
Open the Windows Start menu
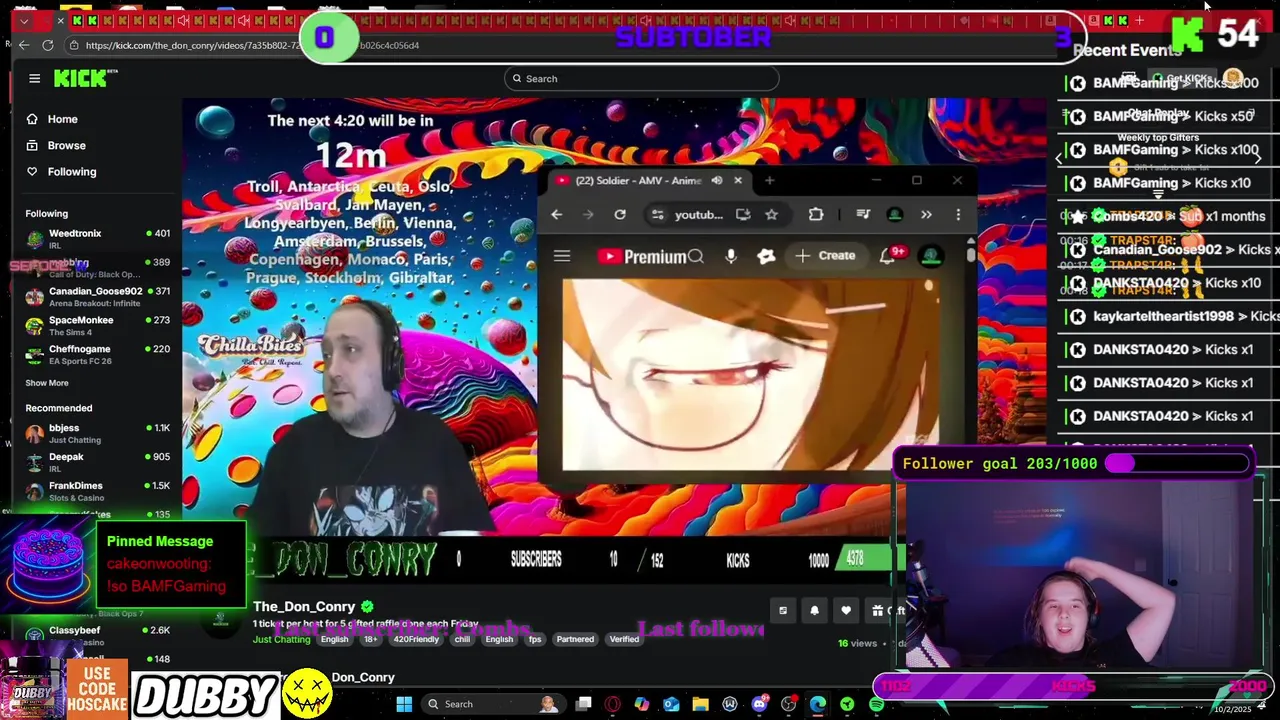click(x=404, y=704)
